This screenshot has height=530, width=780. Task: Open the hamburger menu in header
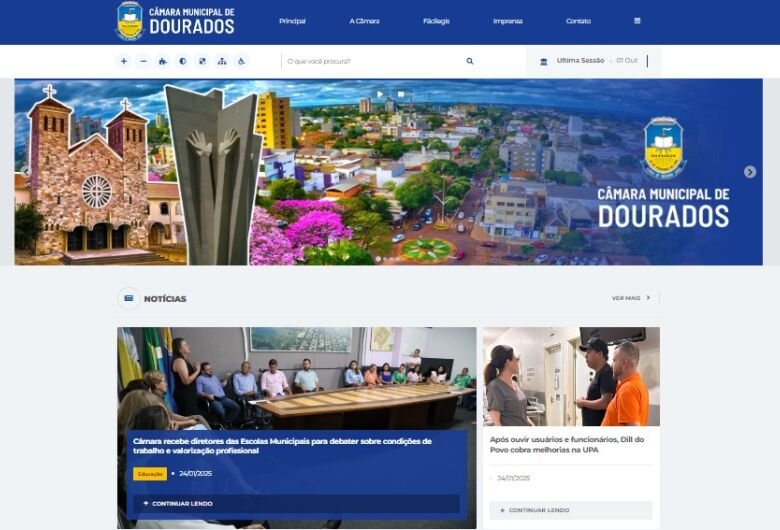pos(637,21)
